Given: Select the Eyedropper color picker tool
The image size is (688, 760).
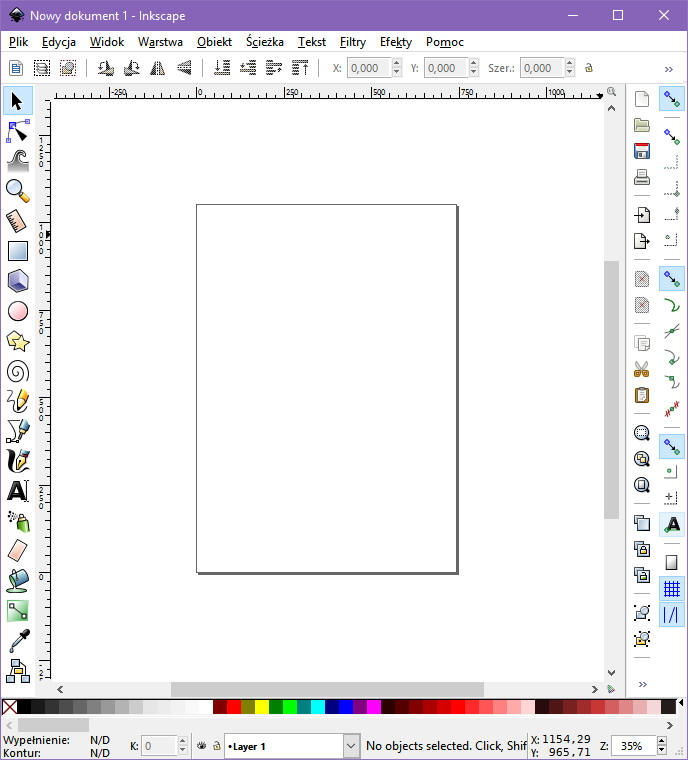Looking at the screenshot, I should click(17, 640).
